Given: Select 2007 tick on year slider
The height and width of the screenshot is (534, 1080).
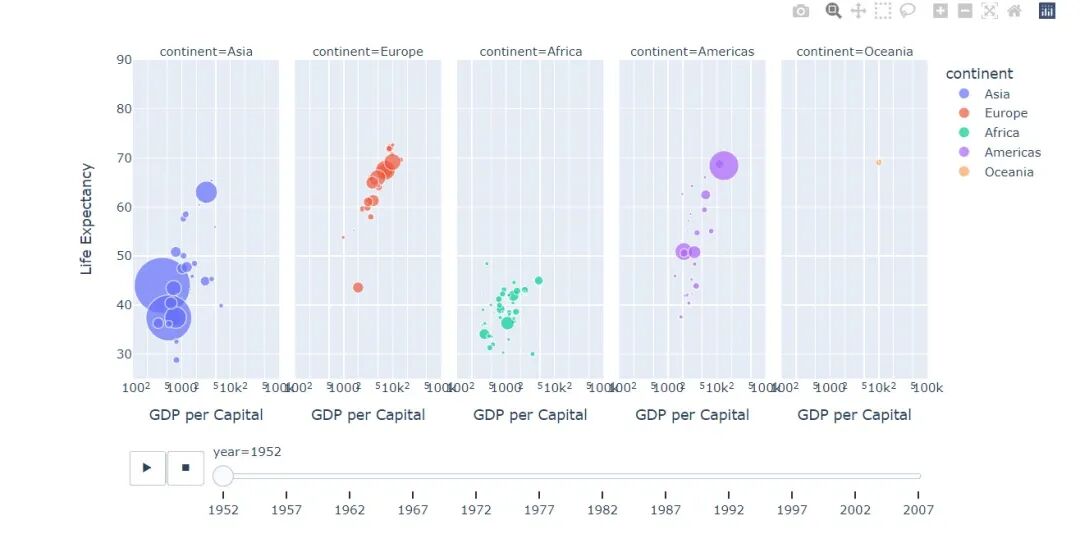Looking at the screenshot, I should [919, 510].
